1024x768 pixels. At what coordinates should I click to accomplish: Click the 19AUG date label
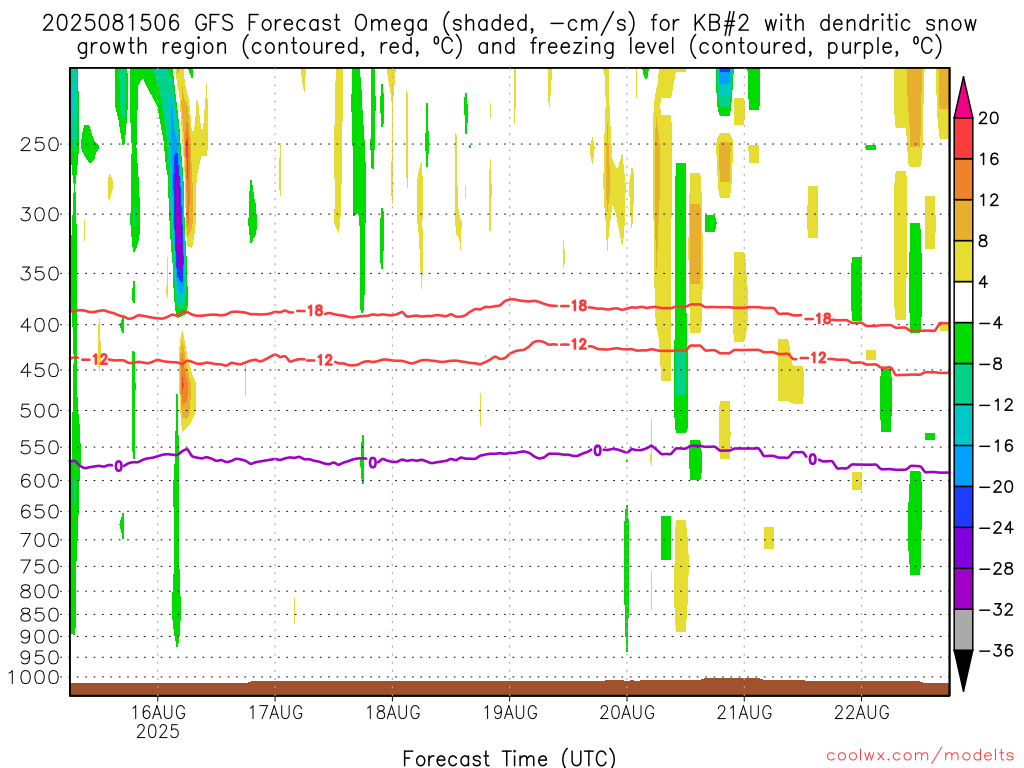[x=510, y=712]
